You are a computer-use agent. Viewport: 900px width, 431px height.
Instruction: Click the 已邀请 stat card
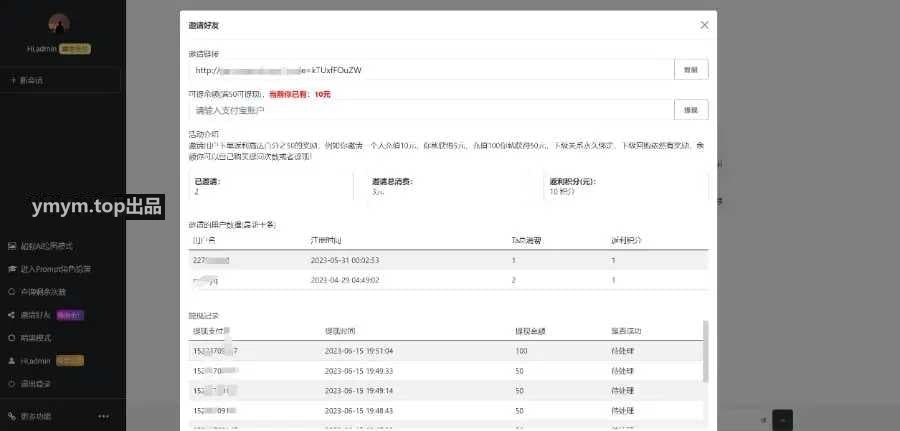271,187
